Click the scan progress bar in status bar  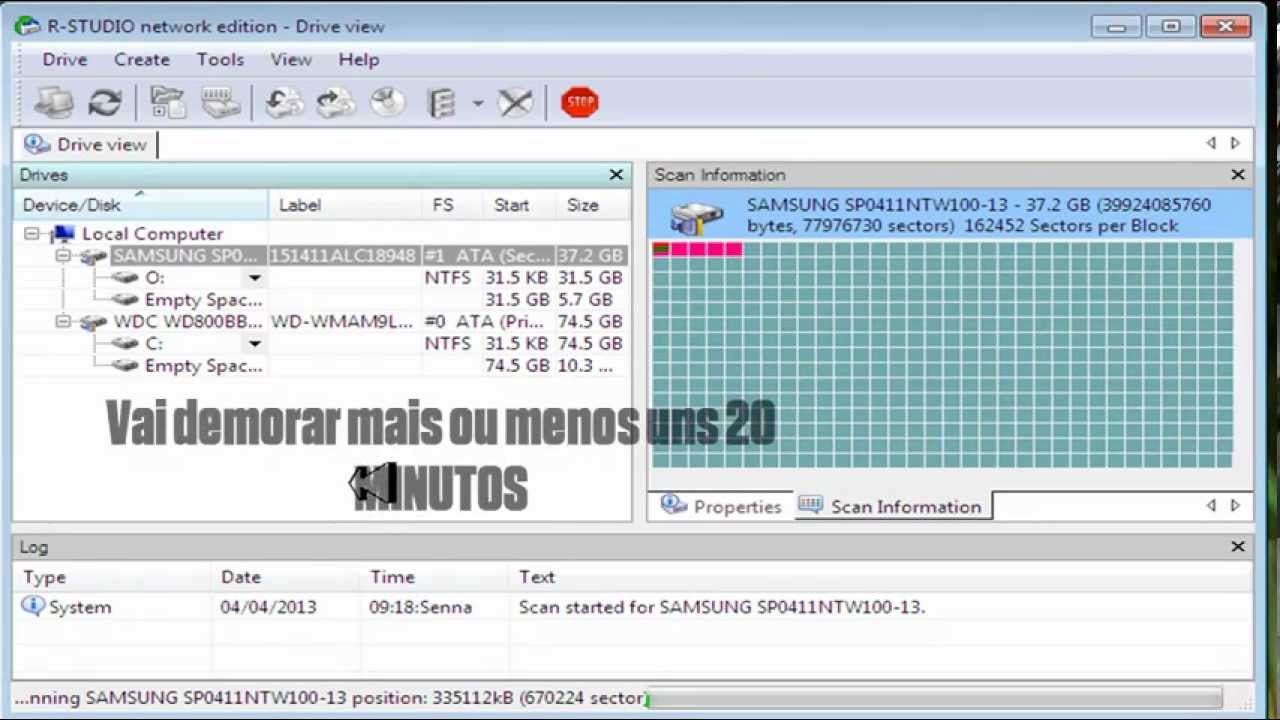(x=934, y=698)
